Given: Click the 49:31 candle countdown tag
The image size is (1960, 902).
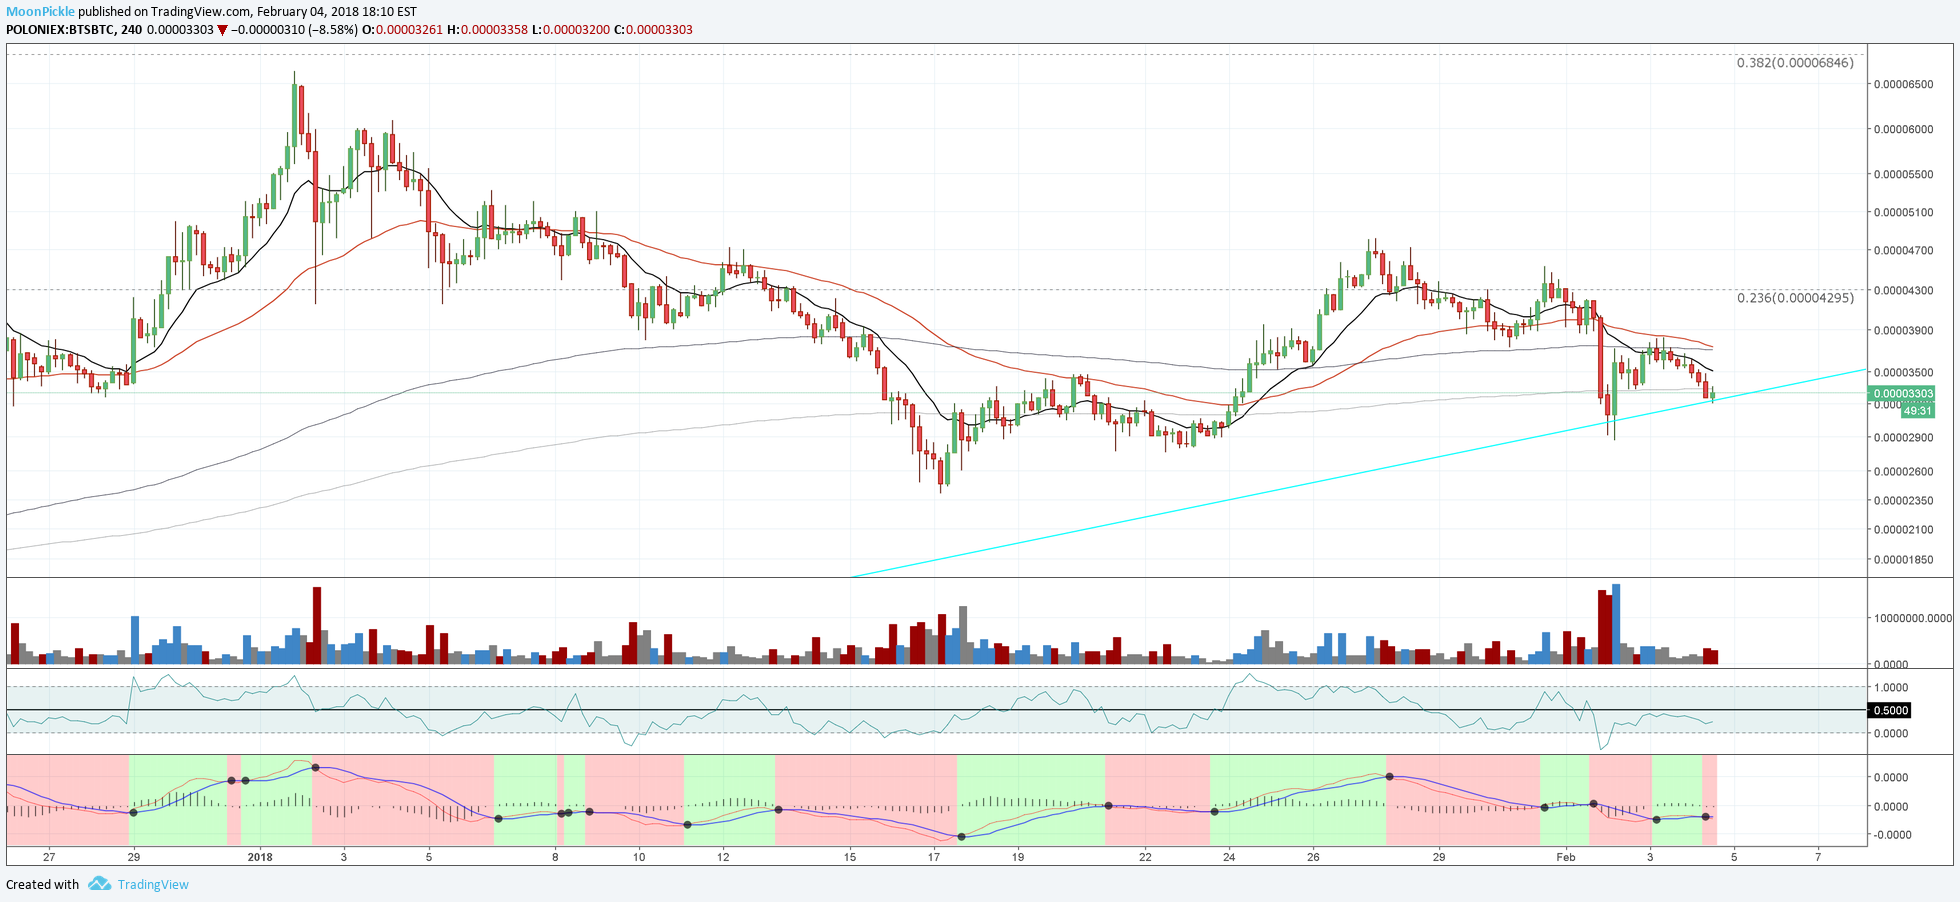Looking at the screenshot, I should pyautogui.click(x=1917, y=411).
